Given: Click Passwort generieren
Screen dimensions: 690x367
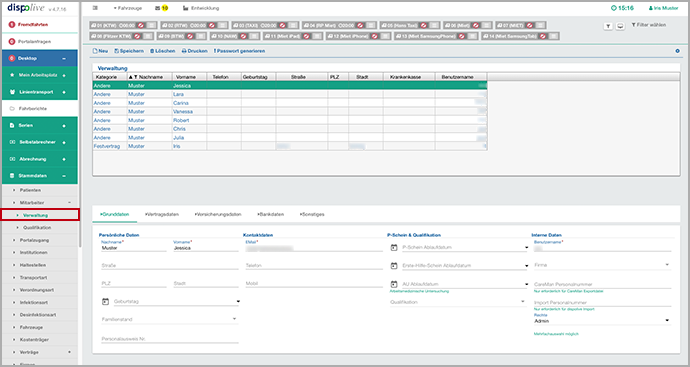Looking at the screenshot, I should [x=239, y=51].
